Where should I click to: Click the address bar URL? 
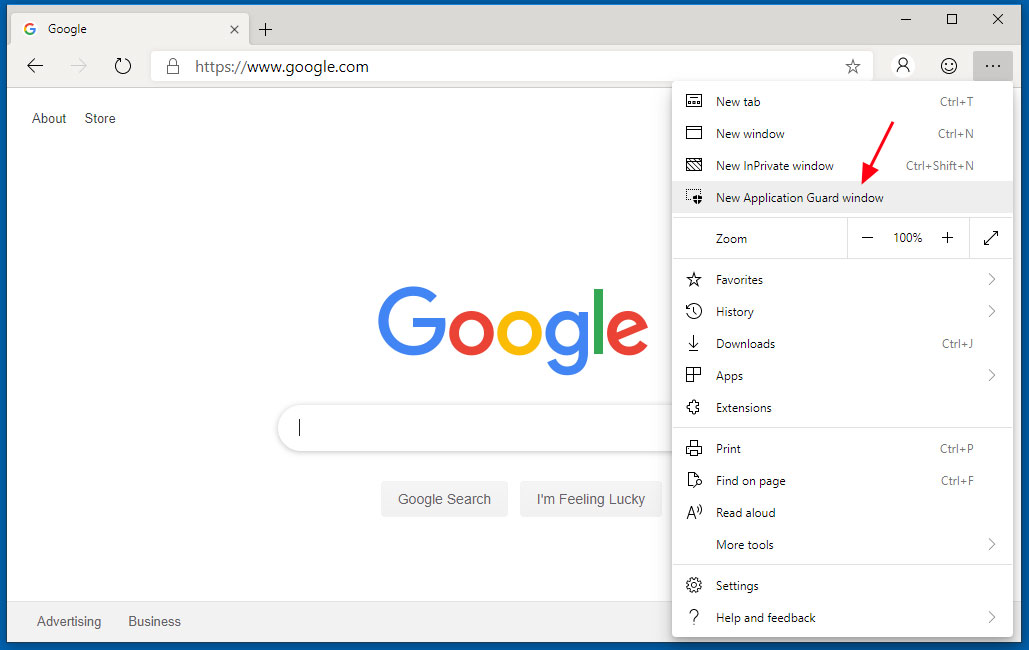[x=282, y=66]
